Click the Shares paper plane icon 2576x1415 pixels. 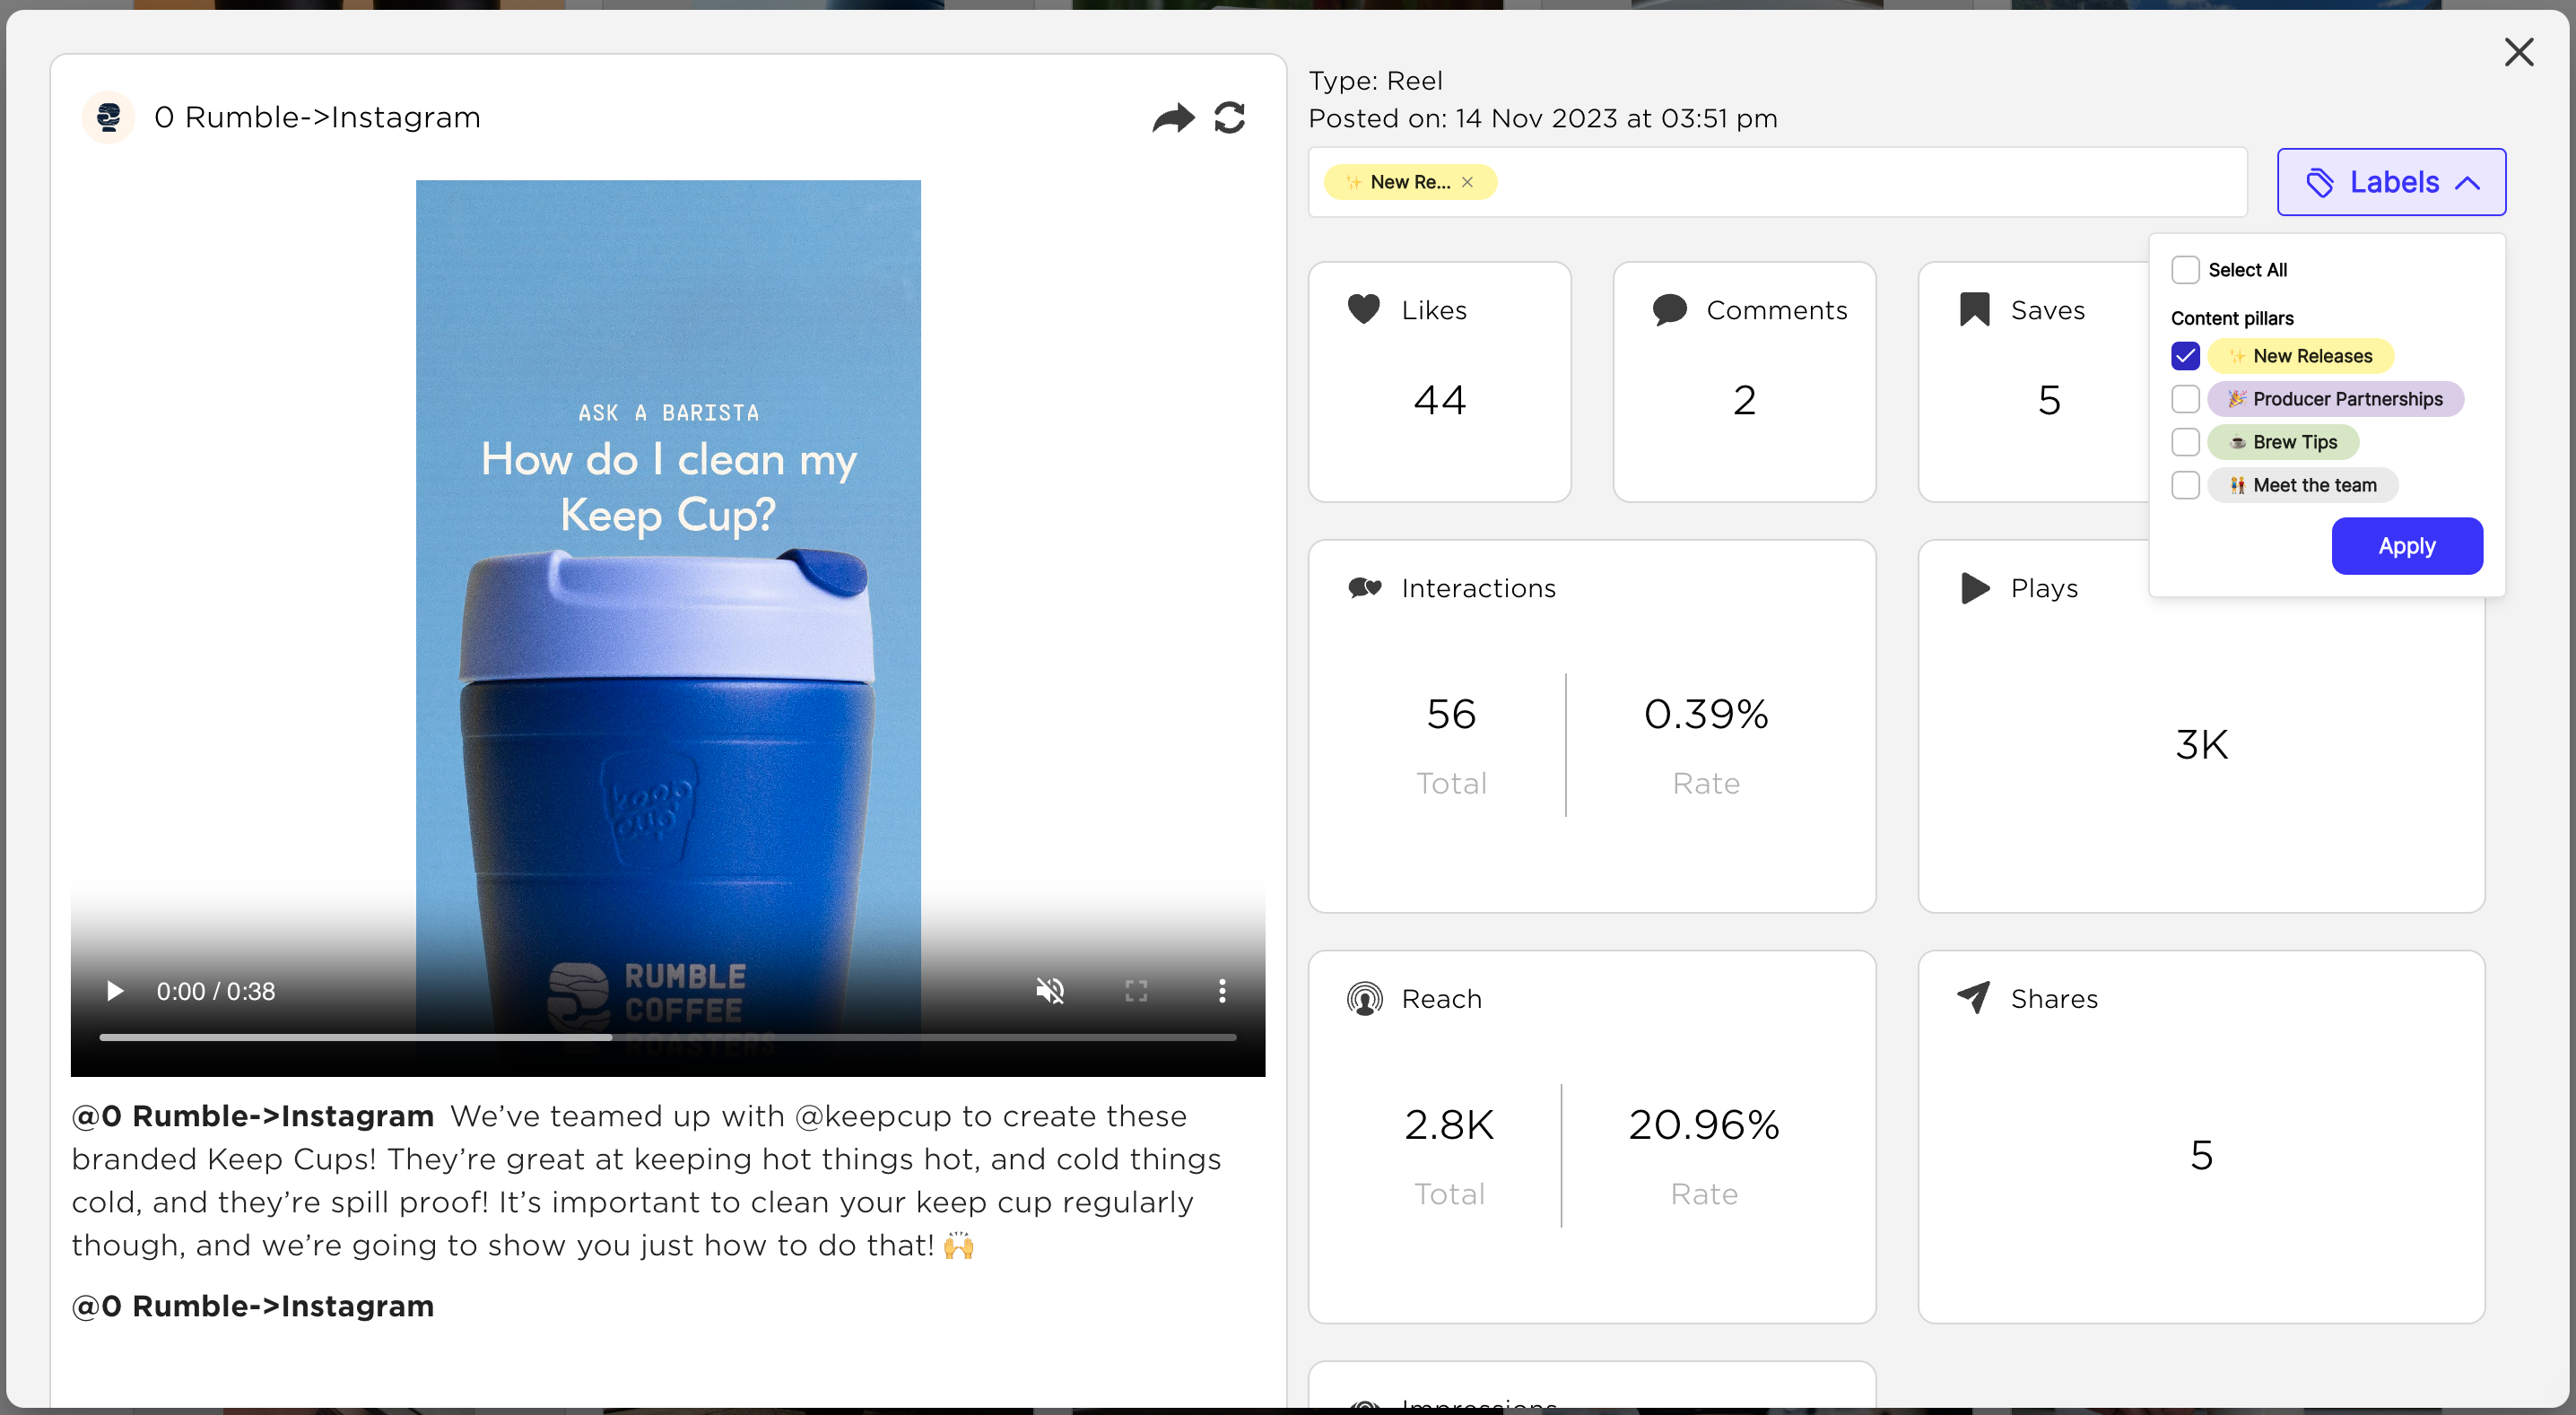[1973, 998]
